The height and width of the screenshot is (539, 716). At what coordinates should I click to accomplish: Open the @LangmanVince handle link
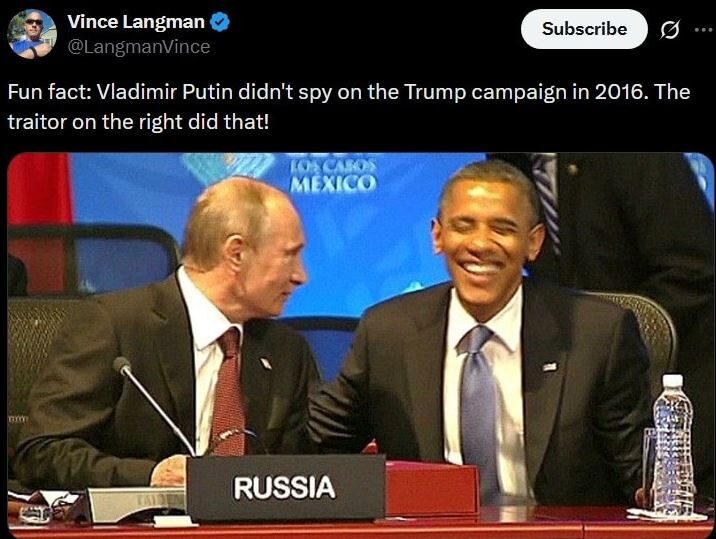click(139, 47)
